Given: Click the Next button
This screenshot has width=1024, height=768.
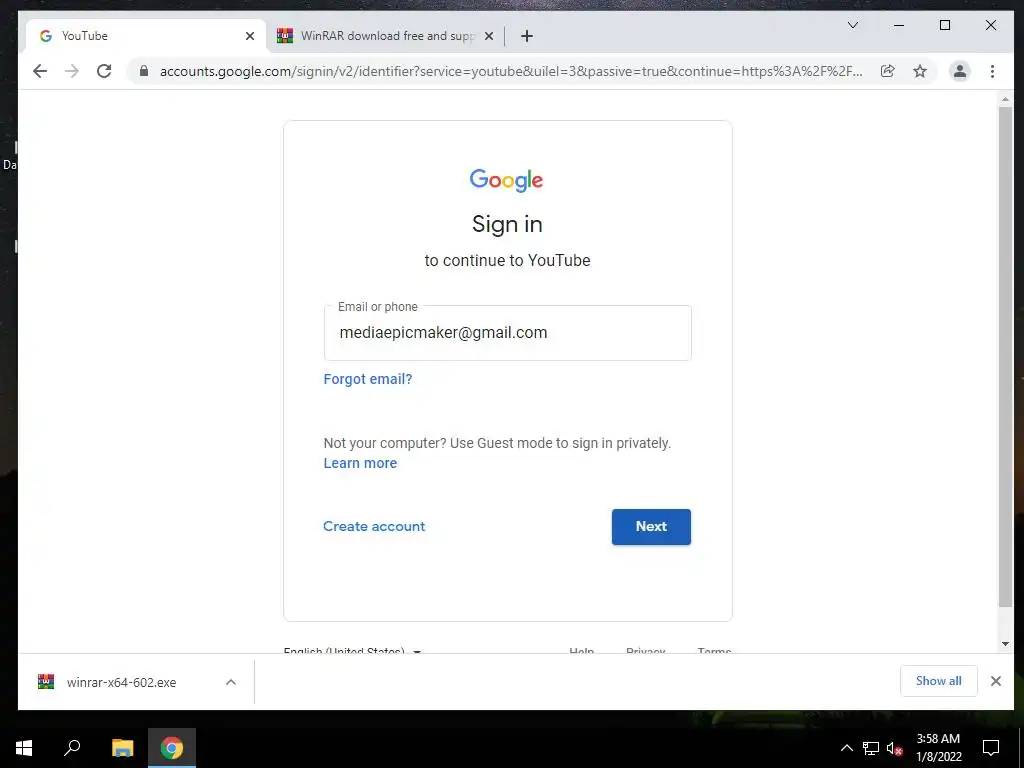Looking at the screenshot, I should [x=651, y=526].
